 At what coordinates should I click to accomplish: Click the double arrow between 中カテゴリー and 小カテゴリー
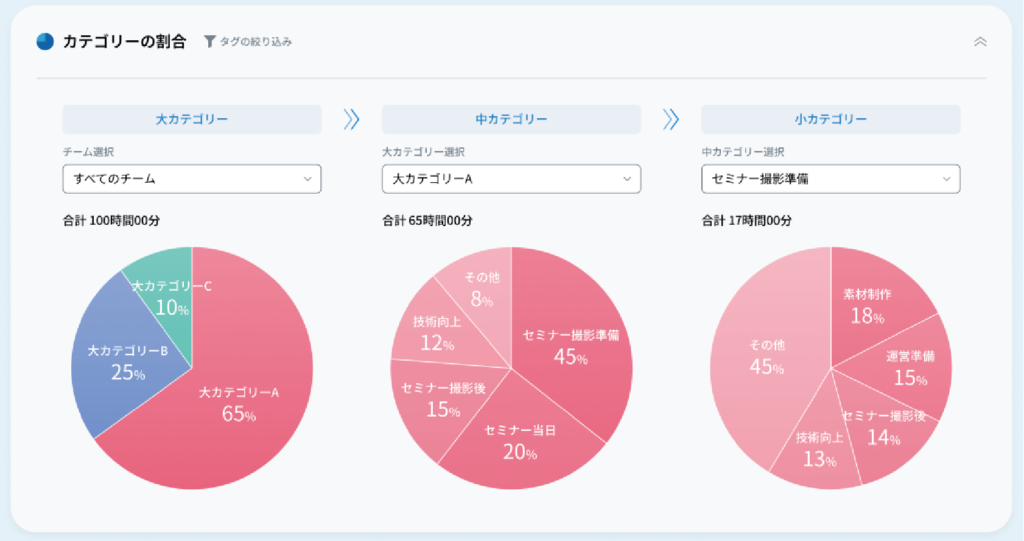(x=671, y=120)
